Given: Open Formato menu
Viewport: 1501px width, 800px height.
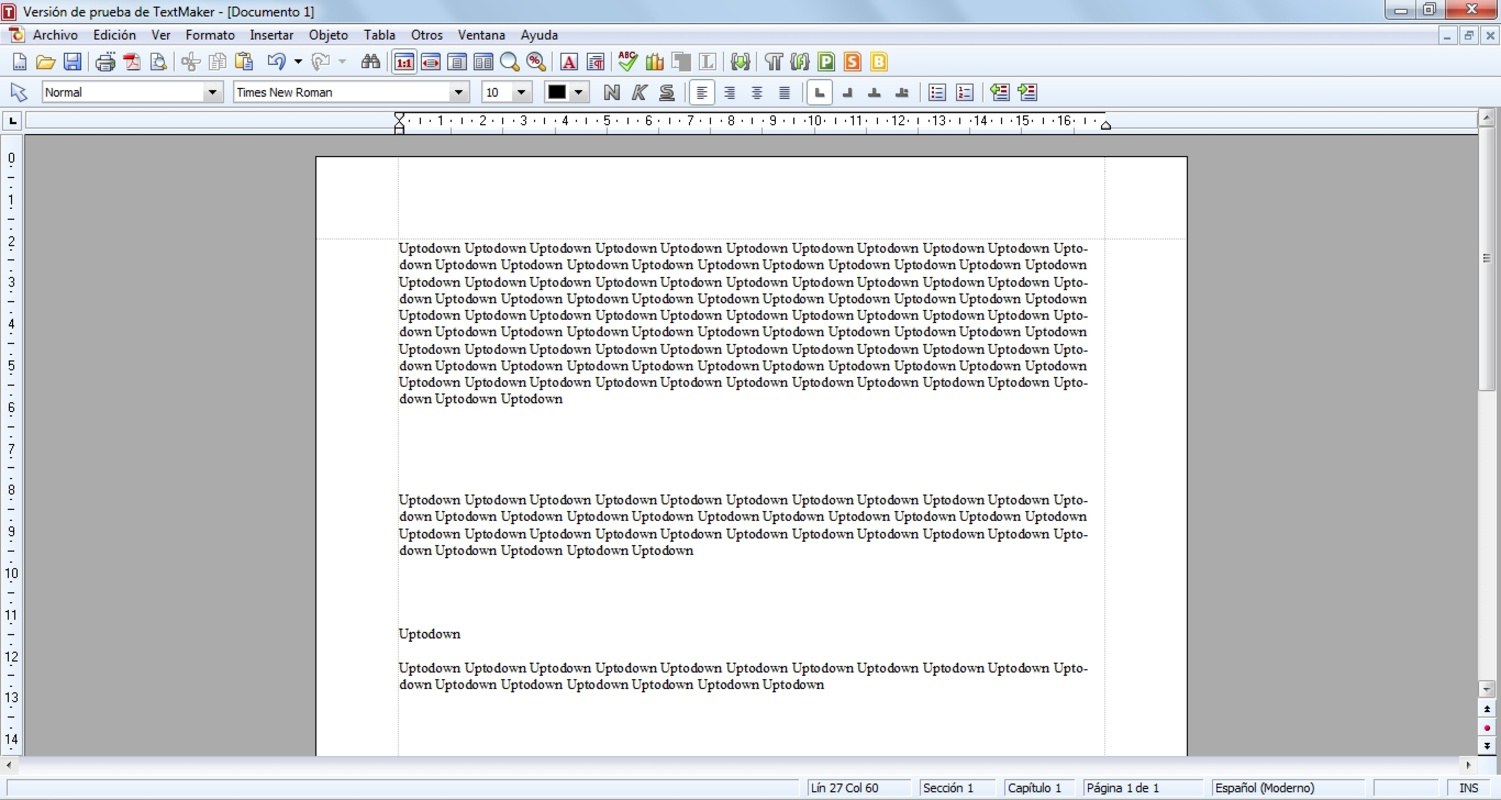Looking at the screenshot, I should (x=210, y=35).
